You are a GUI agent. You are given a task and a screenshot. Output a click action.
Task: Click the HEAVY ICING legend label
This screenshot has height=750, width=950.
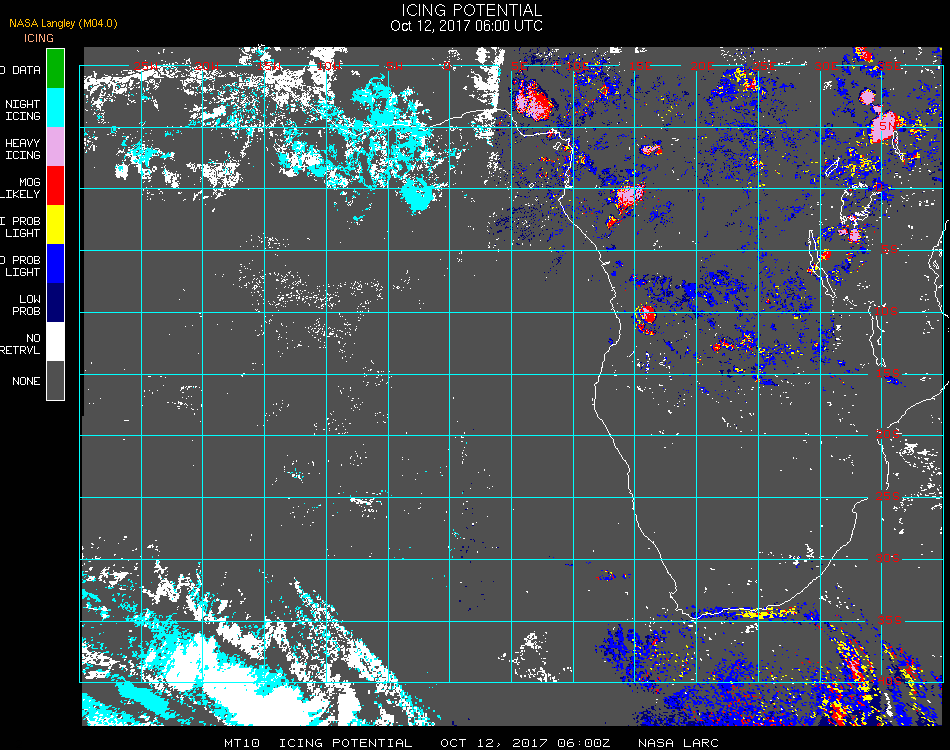pos(22,149)
